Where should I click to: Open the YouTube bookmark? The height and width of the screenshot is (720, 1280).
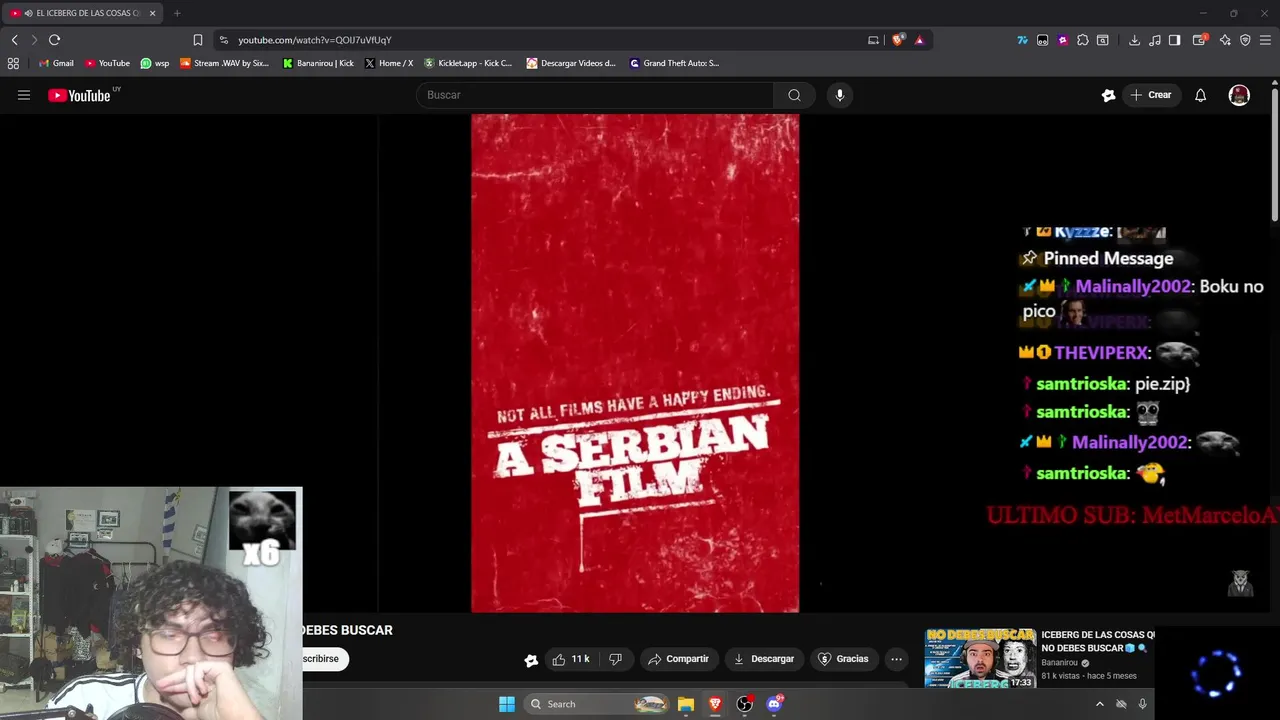click(x=107, y=63)
